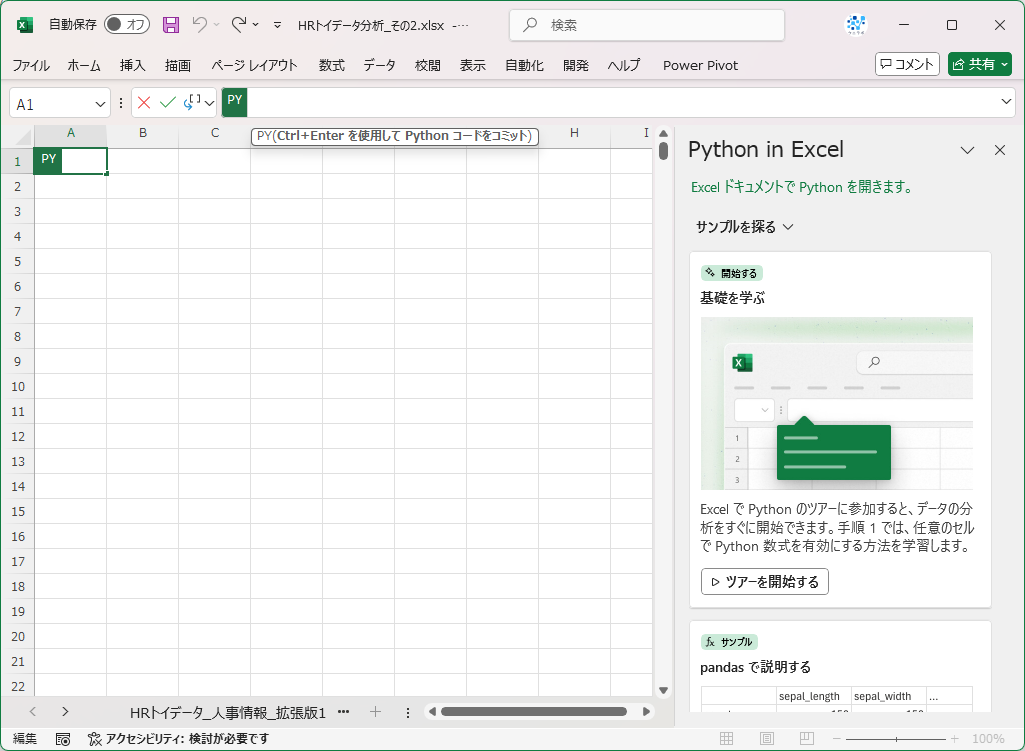The image size is (1025, 751).
Task: Click the 共有 share button
Action: [979, 64]
